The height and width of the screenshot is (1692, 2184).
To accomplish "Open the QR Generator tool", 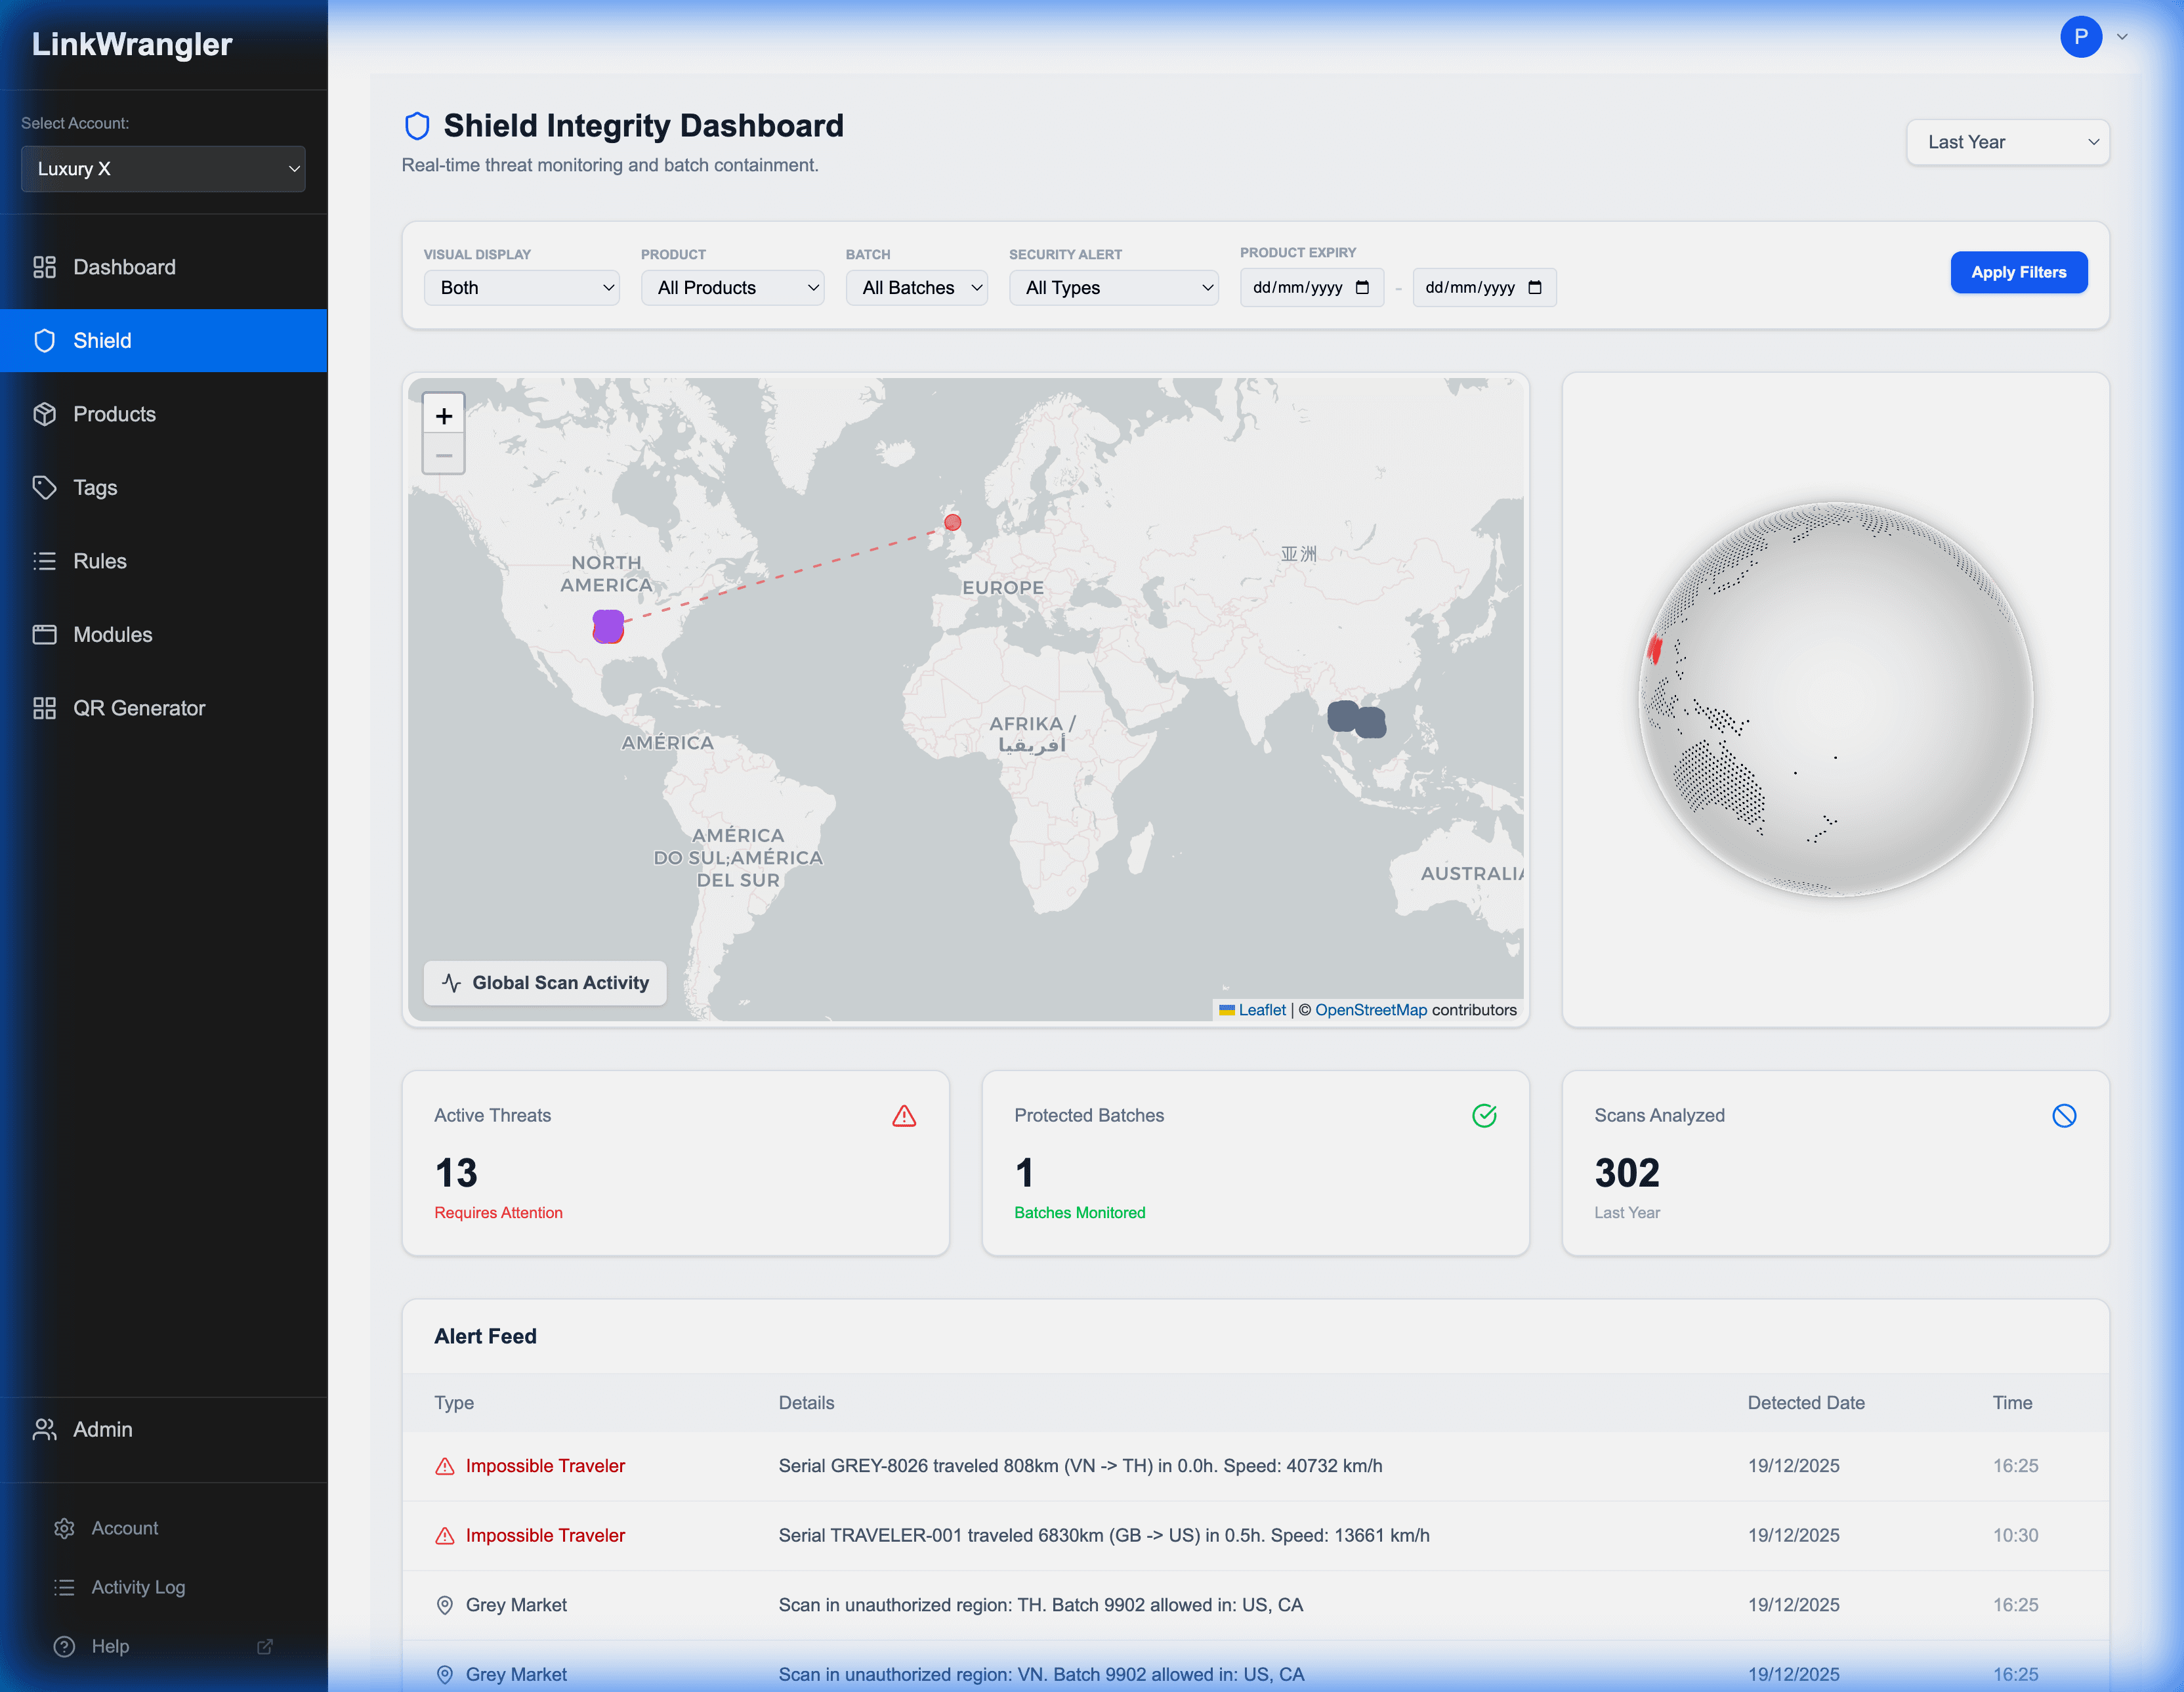I will pos(140,707).
